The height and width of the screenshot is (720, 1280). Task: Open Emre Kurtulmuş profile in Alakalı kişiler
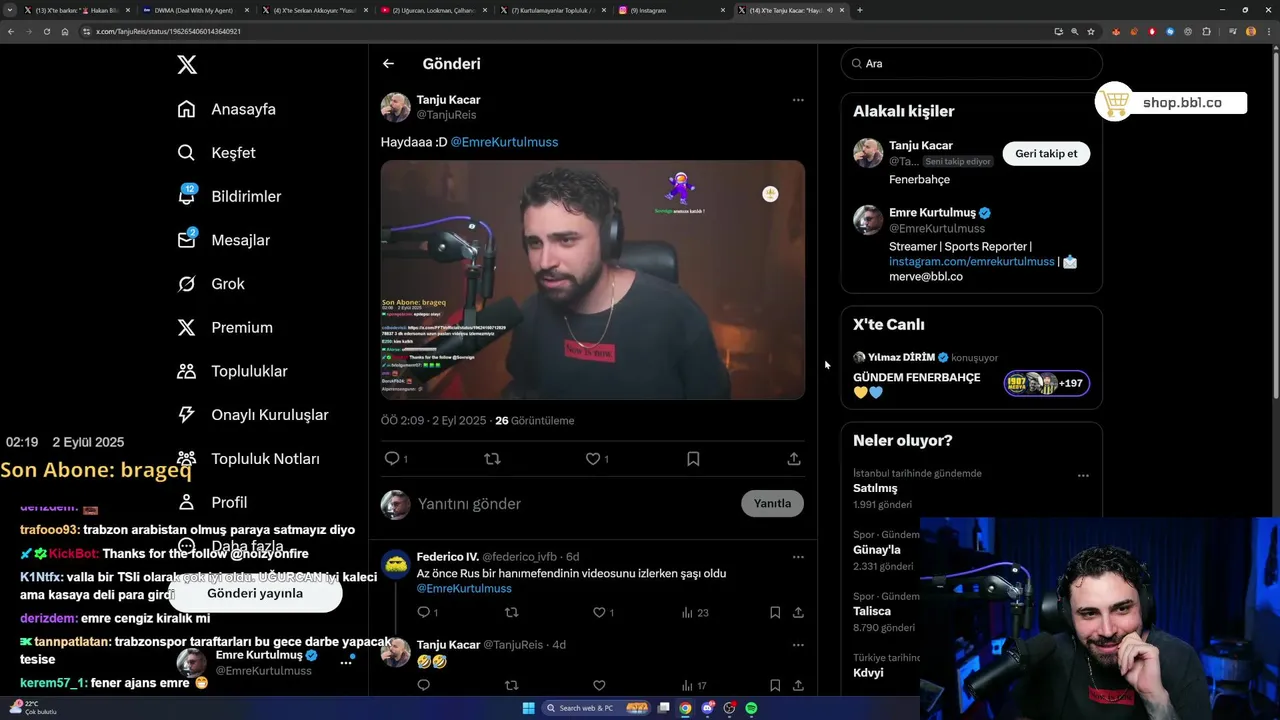931,213
